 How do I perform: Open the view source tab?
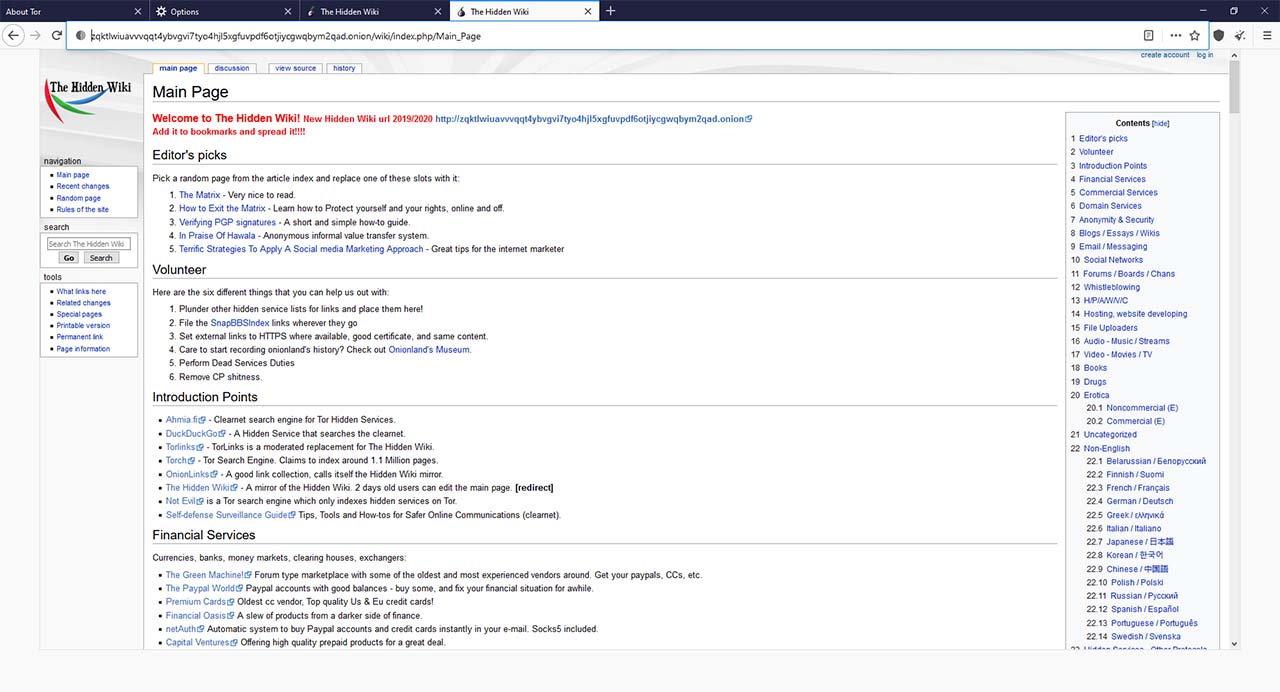point(295,68)
